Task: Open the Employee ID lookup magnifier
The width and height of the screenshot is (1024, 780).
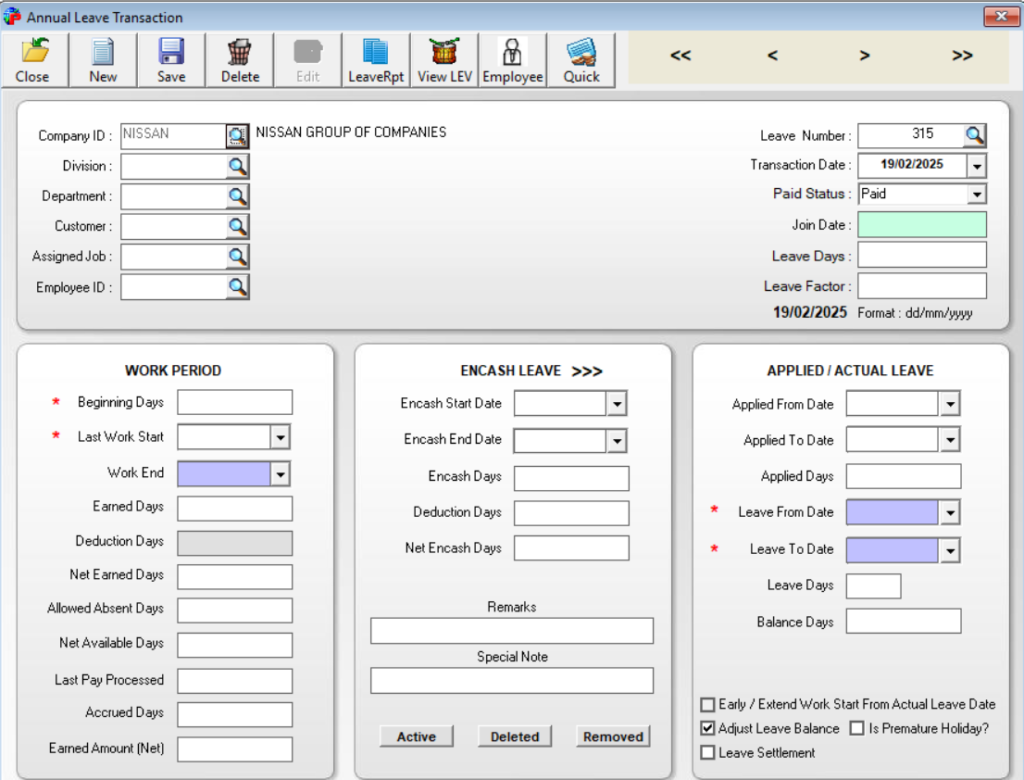Action: pyautogui.click(x=236, y=287)
